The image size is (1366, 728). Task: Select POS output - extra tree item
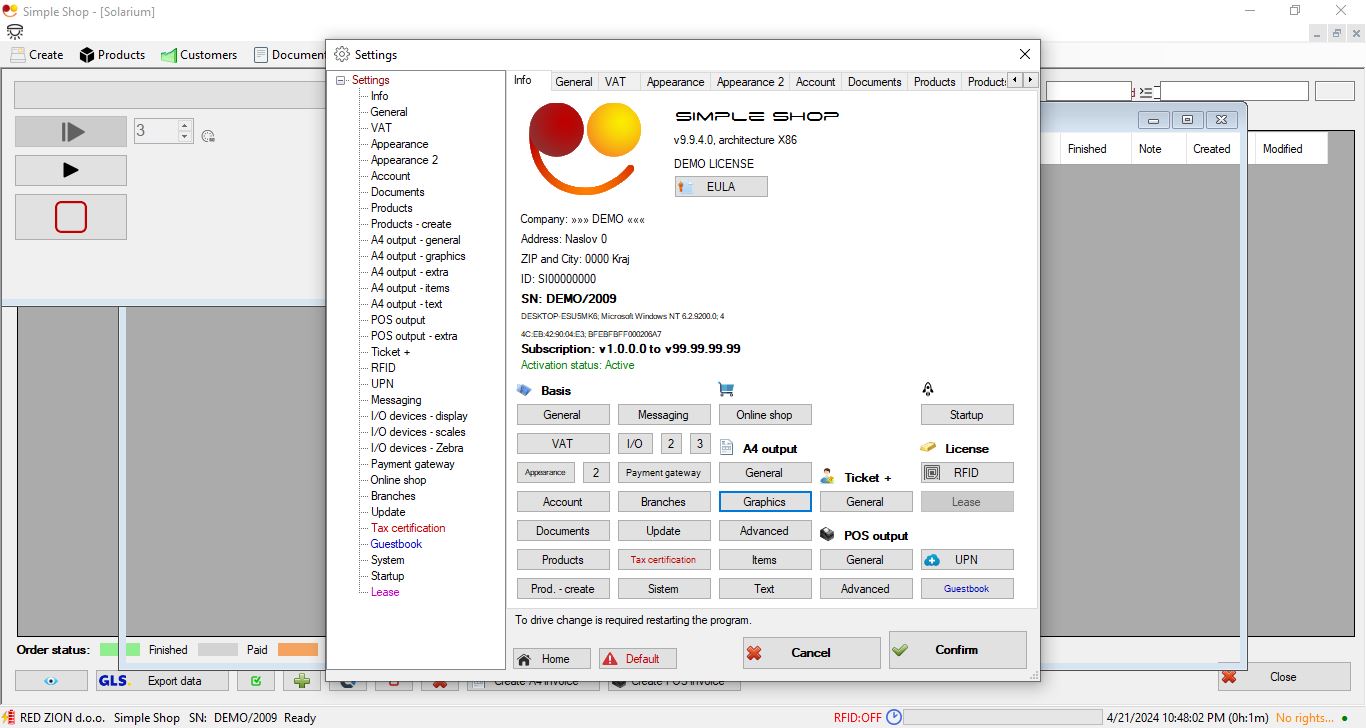(x=414, y=336)
